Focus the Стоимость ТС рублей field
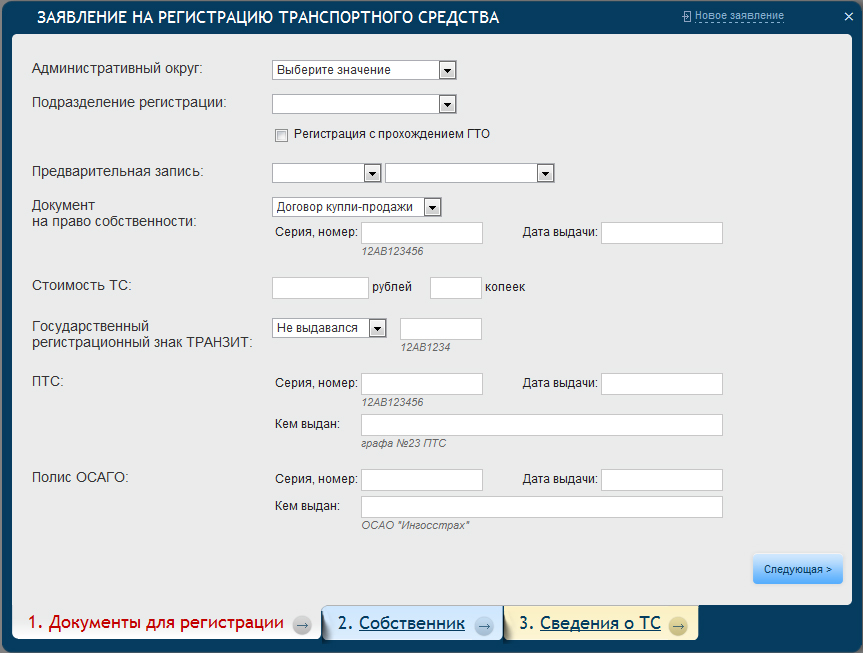The height and width of the screenshot is (653, 863). click(320, 288)
